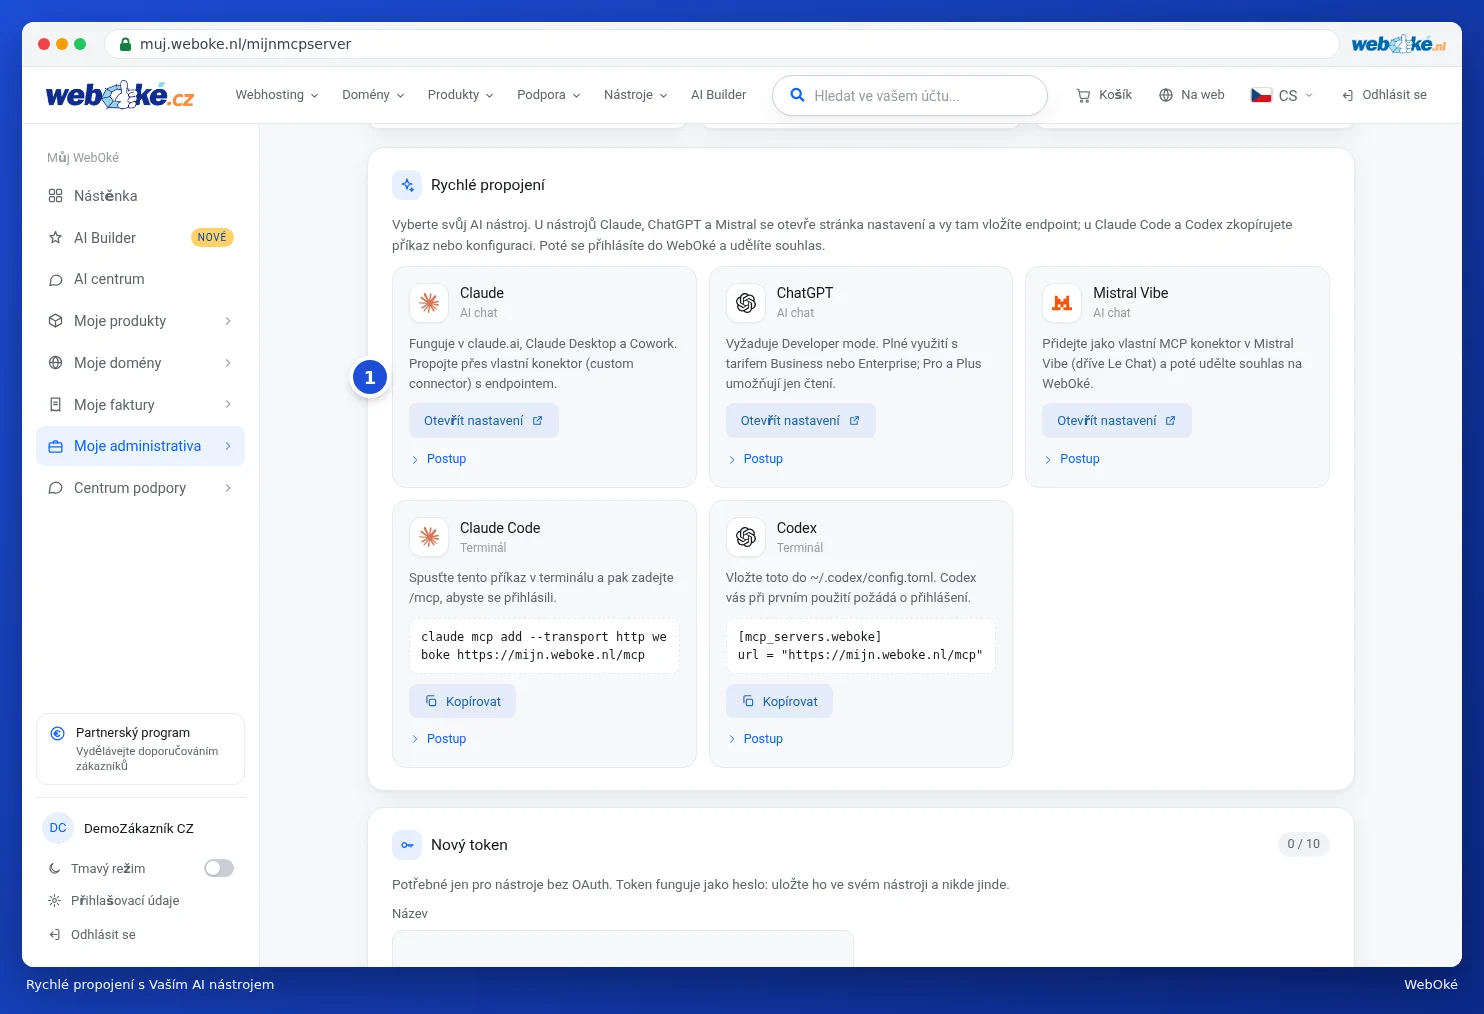Click the Czech flag icon in the header
Image resolution: width=1484 pixels, height=1014 pixels.
pos(1261,95)
